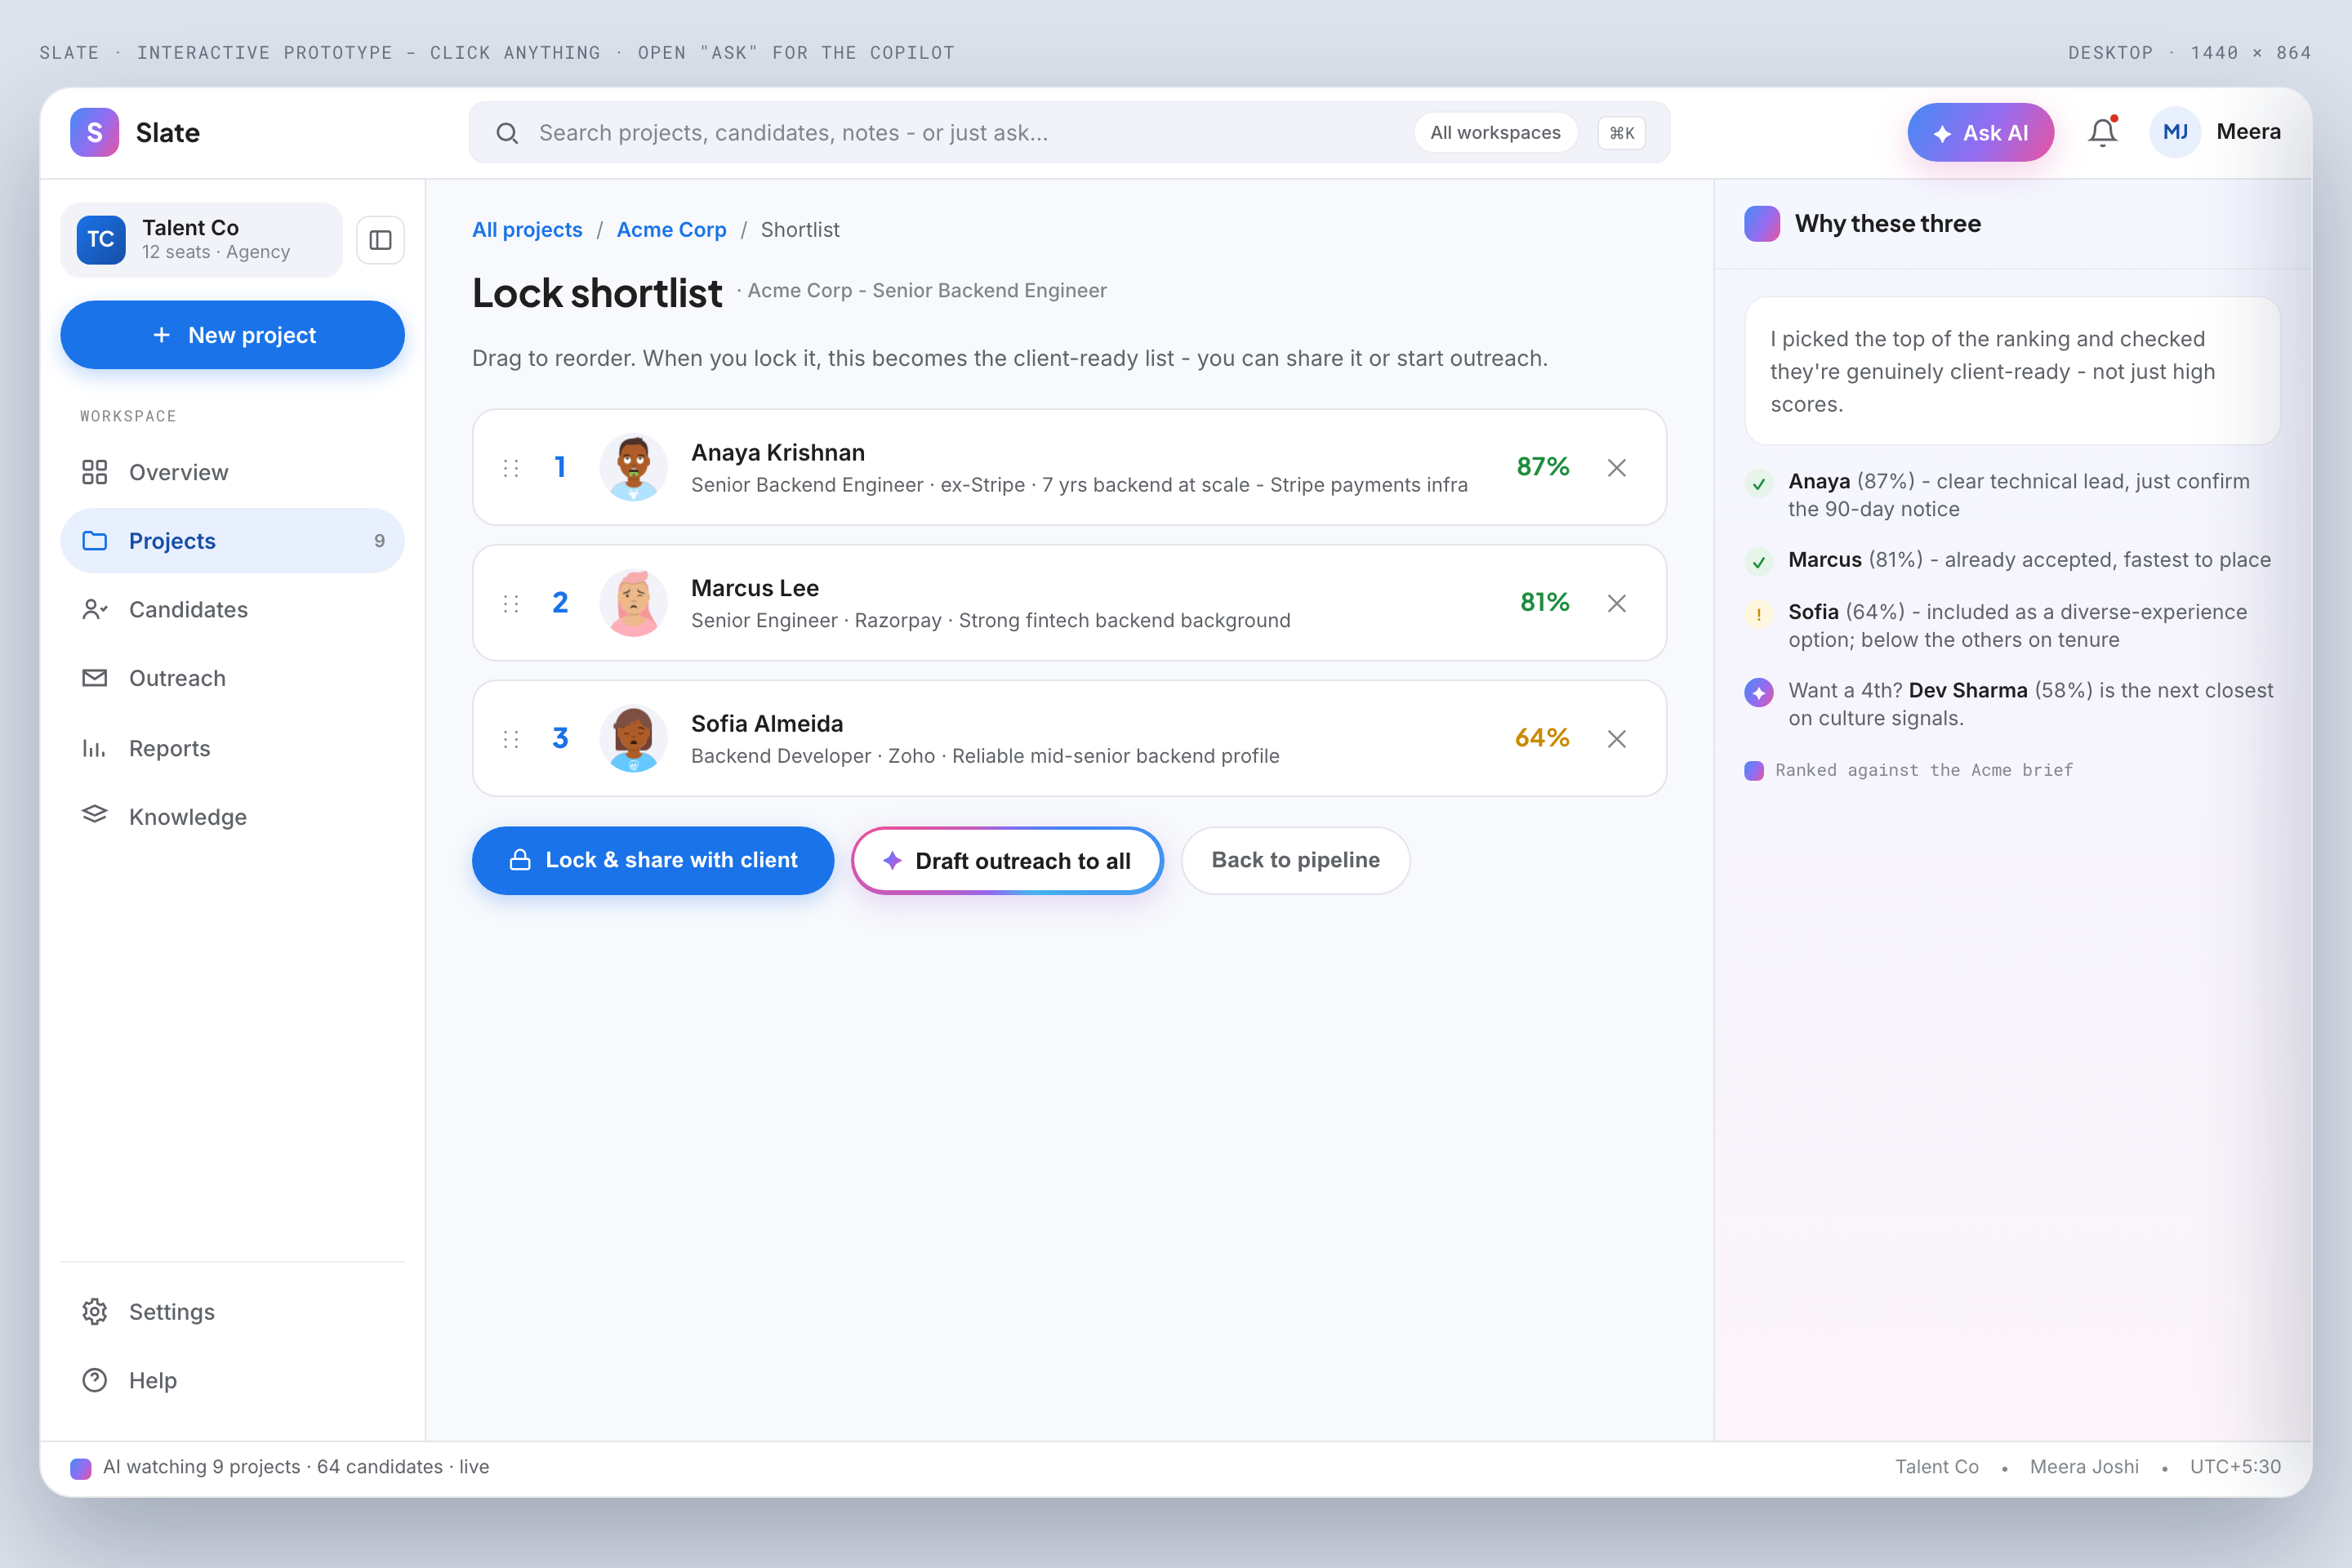Image resolution: width=2352 pixels, height=1568 pixels.
Task: Click Sofia's 64% match score
Action: click(1541, 738)
